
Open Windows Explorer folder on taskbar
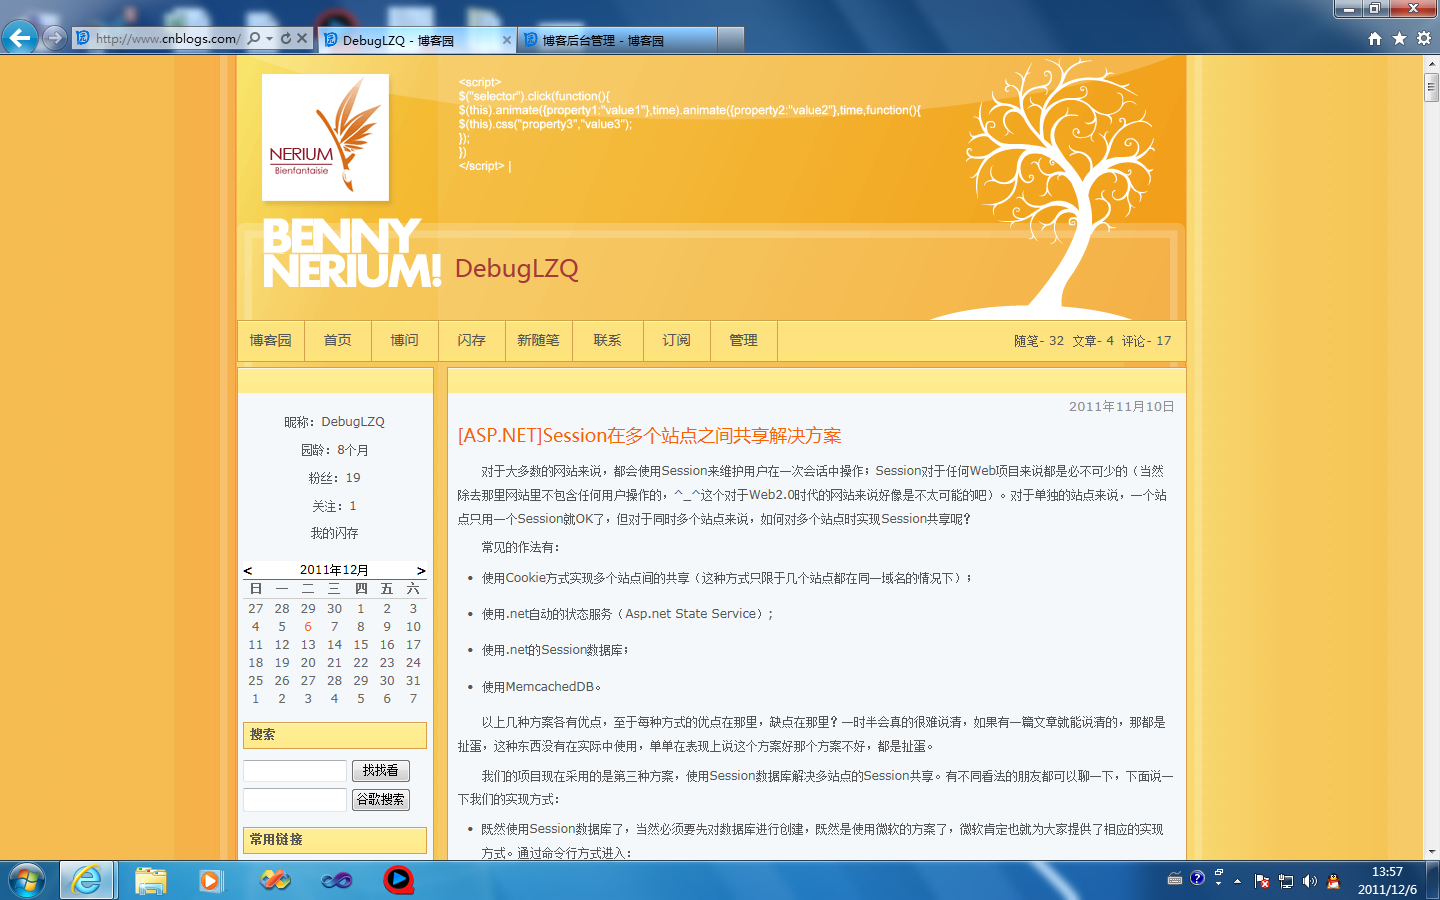coord(151,880)
